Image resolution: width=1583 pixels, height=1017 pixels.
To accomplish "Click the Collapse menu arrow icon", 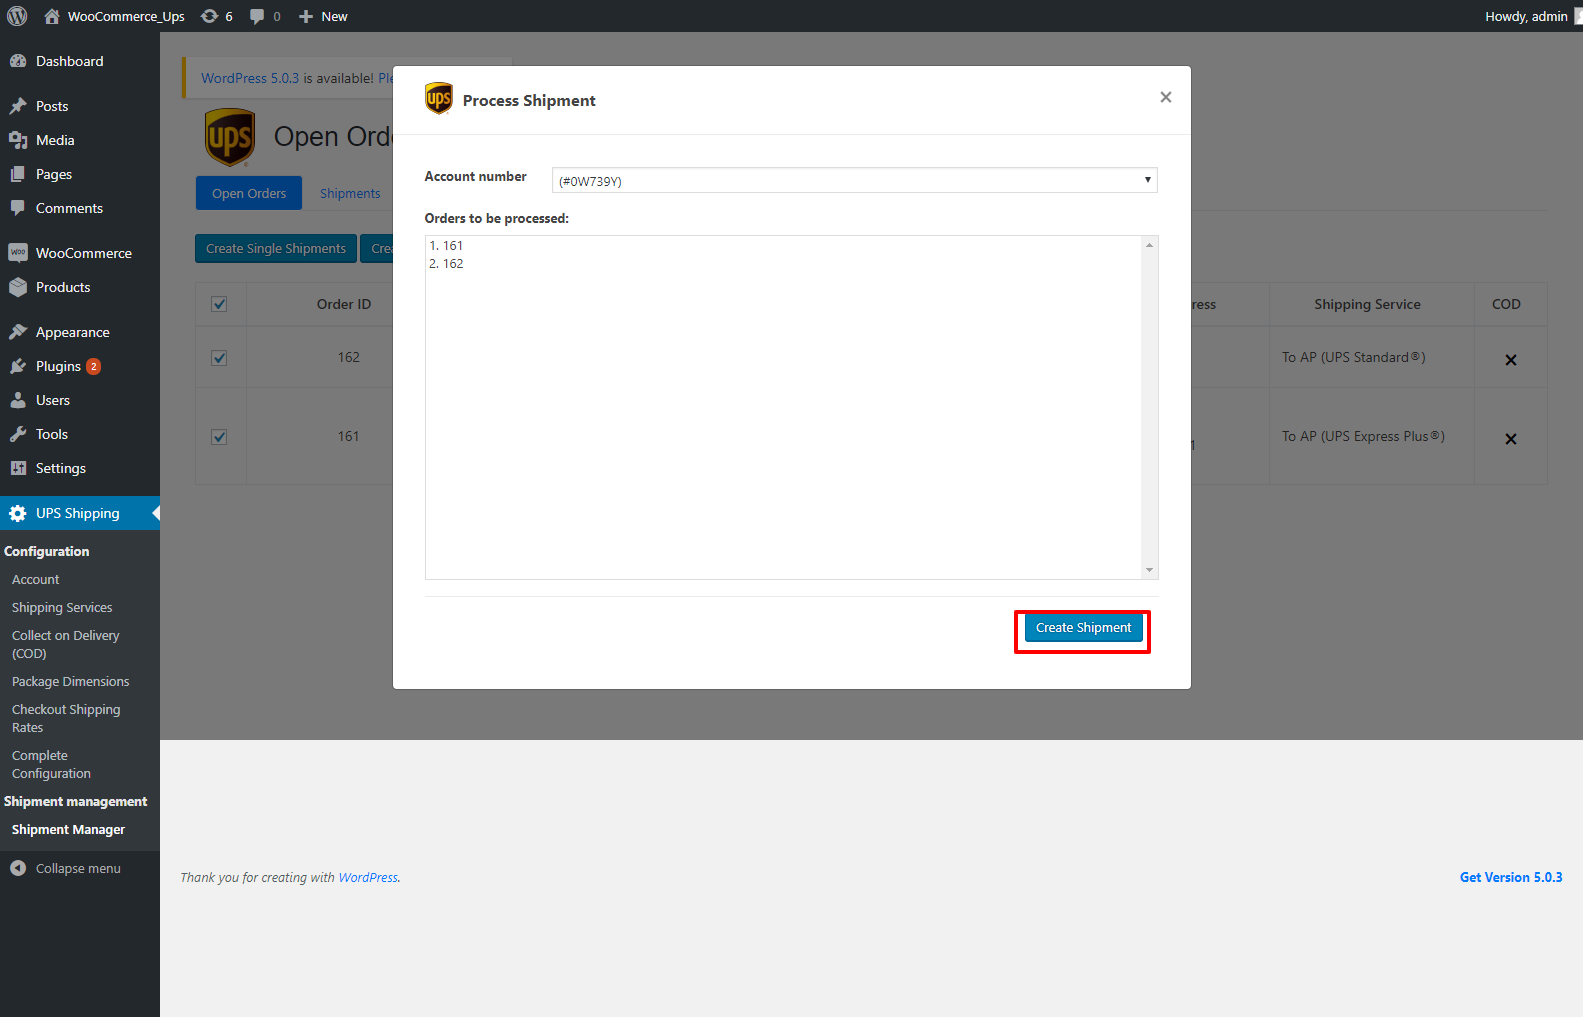I will pyautogui.click(x=18, y=868).
